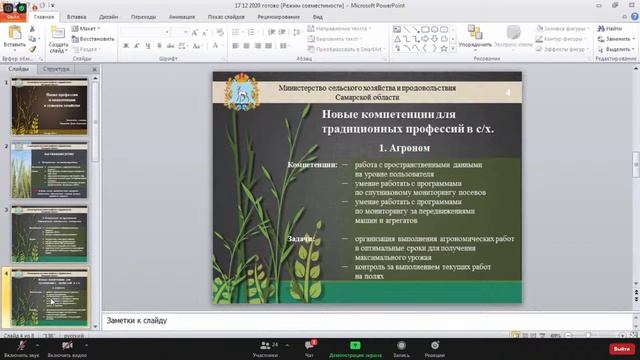Select the Triangle shape
The width and height of the screenshot is (640, 360).
397,39
